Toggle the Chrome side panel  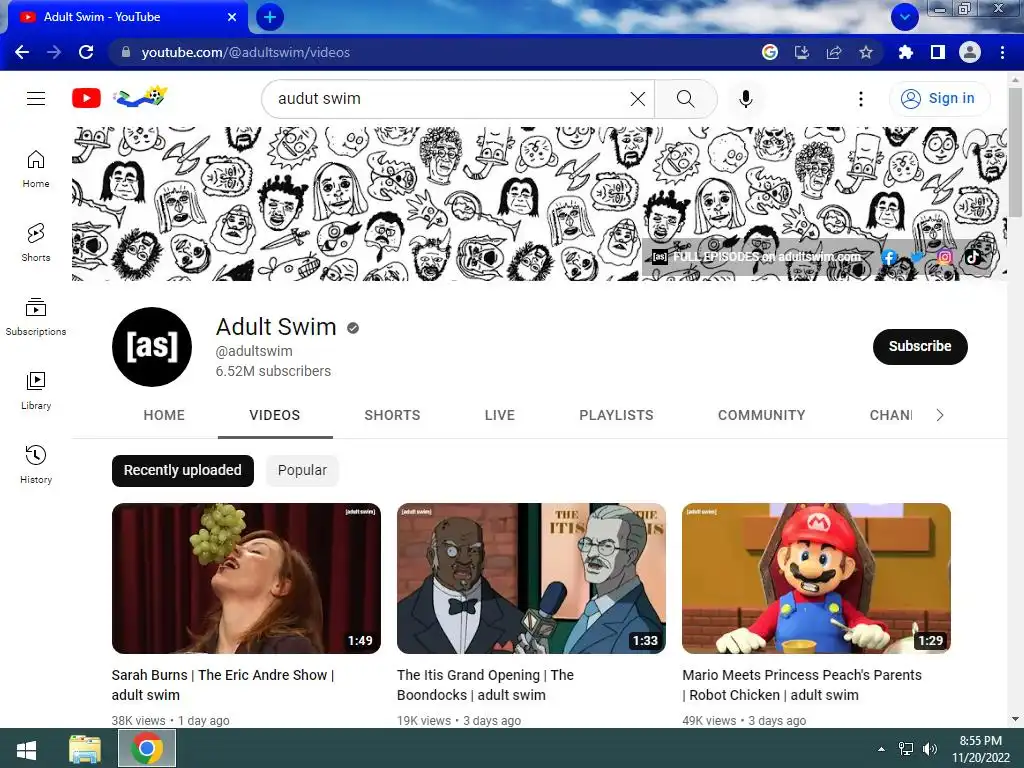click(x=938, y=52)
